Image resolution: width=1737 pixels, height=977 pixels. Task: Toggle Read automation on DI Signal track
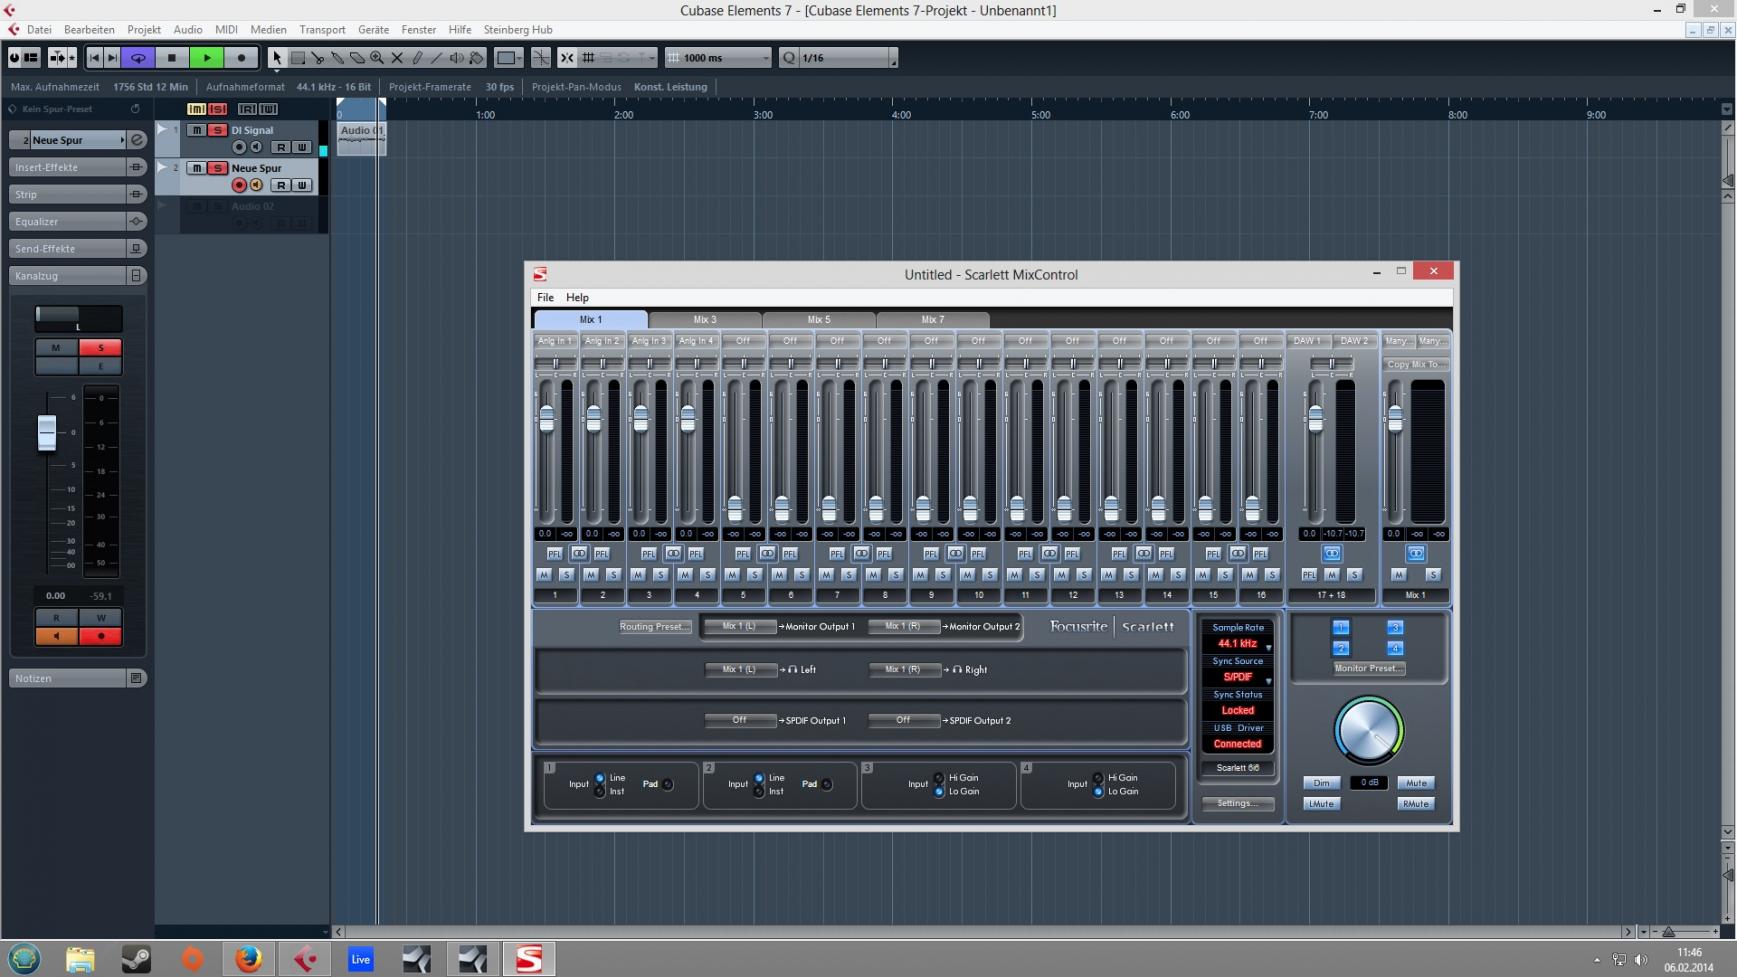281,147
